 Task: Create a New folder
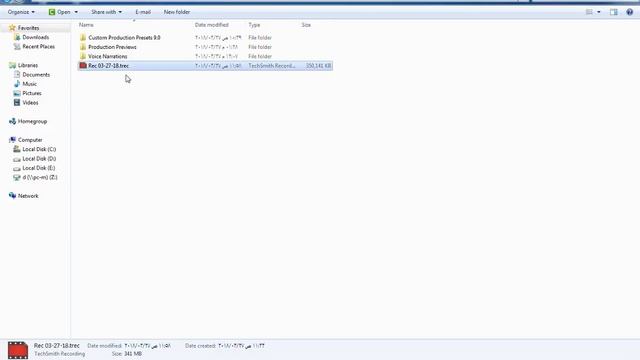pos(177,12)
